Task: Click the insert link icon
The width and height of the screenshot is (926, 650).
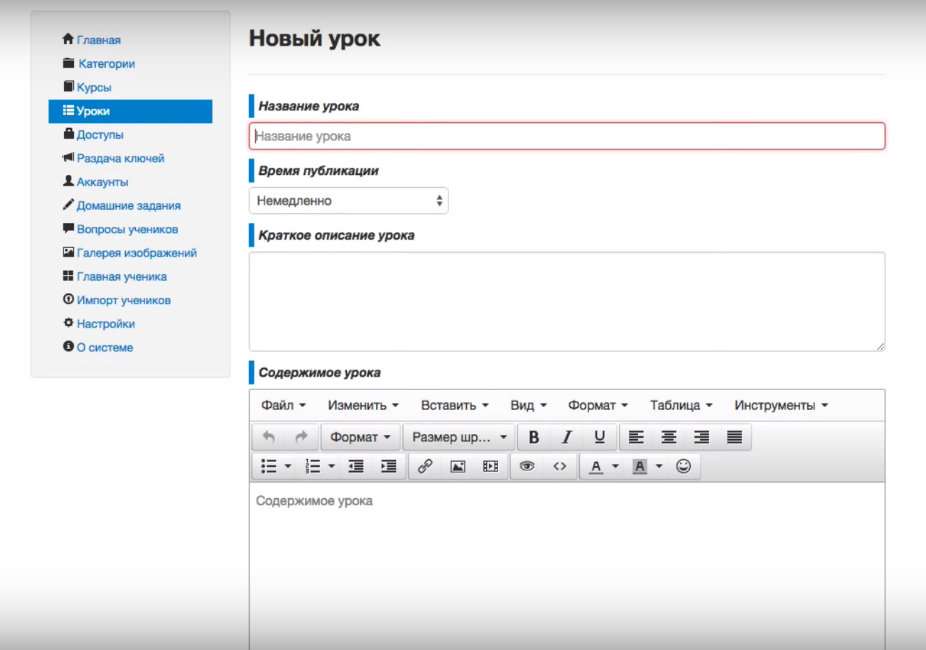Action: pos(424,466)
